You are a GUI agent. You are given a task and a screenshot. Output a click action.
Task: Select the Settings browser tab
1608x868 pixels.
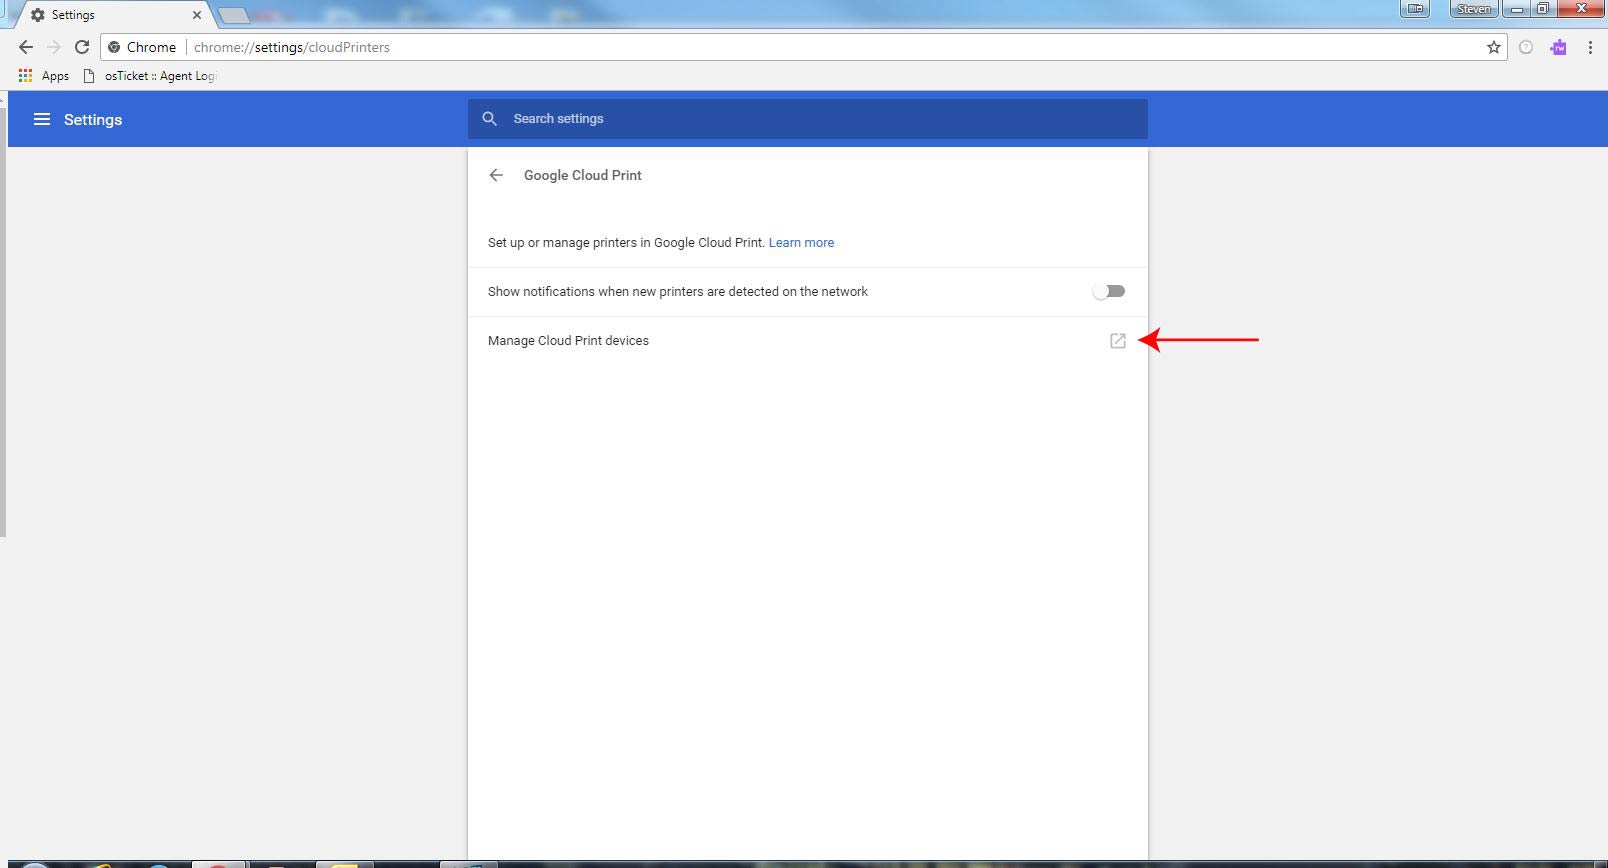click(x=110, y=15)
